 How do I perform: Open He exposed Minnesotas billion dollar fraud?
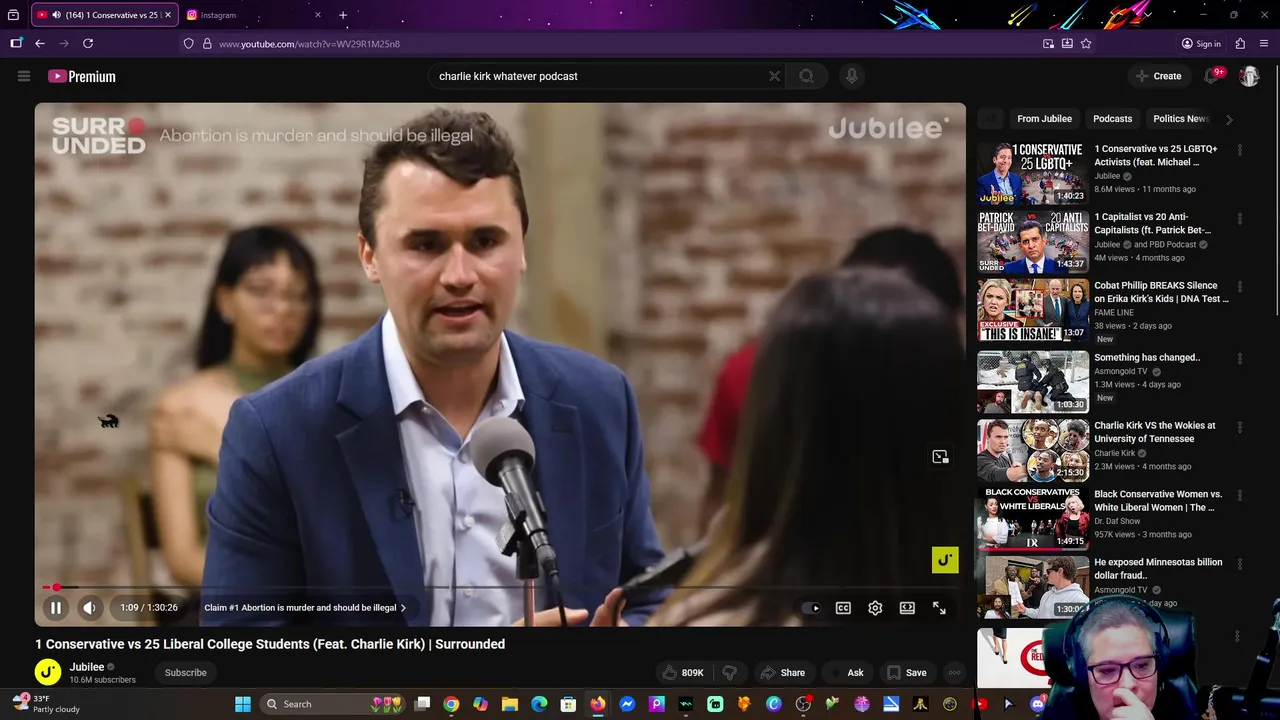click(1158, 568)
